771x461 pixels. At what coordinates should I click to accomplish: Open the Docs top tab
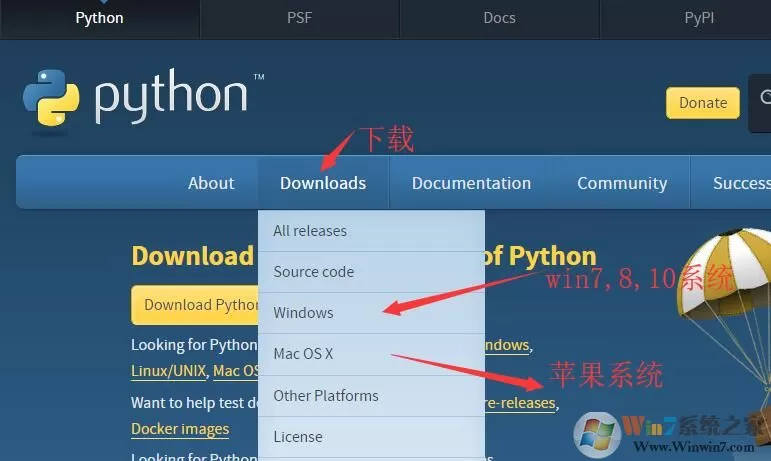click(x=499, y=18)
